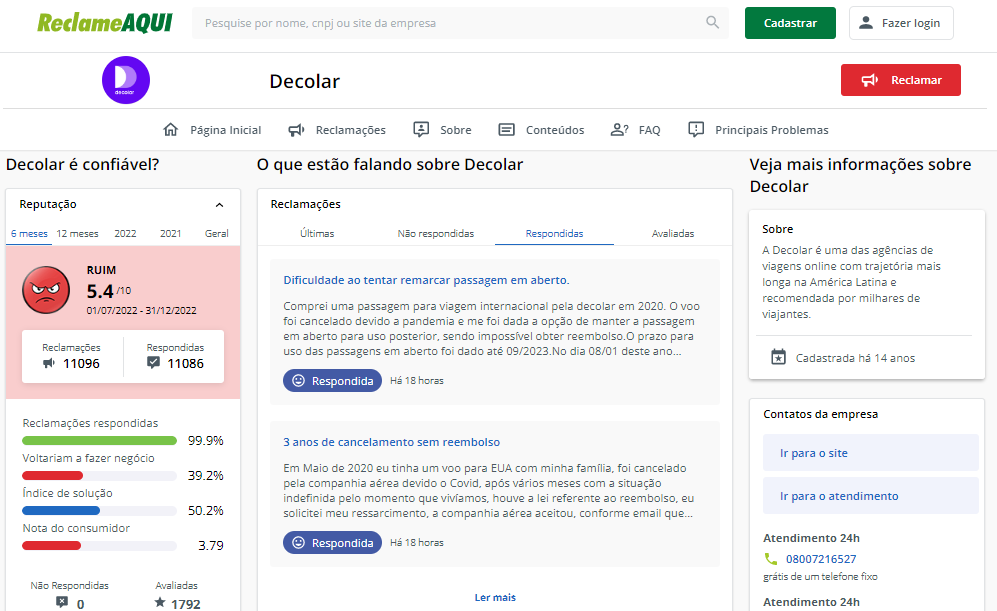Screen dimensions: 997x611
Task: Click Ler mais link
Action: pos(495,597)
